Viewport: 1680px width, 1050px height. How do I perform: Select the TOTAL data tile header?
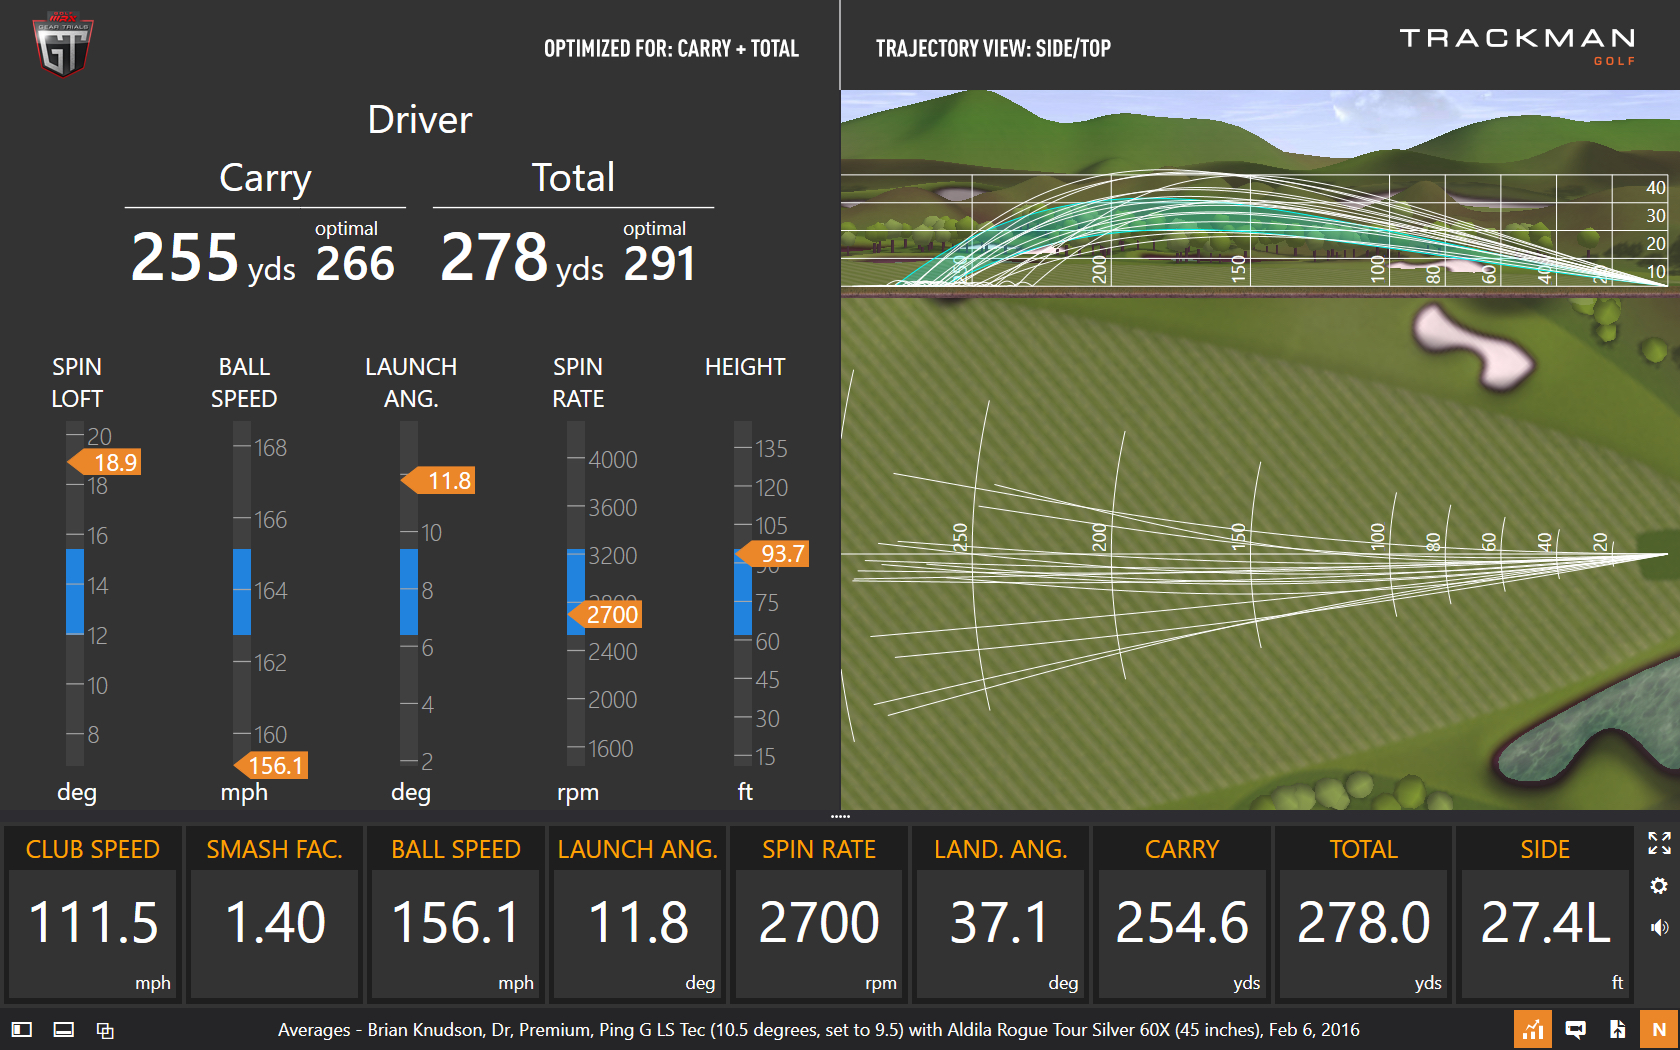(1364, 849)
